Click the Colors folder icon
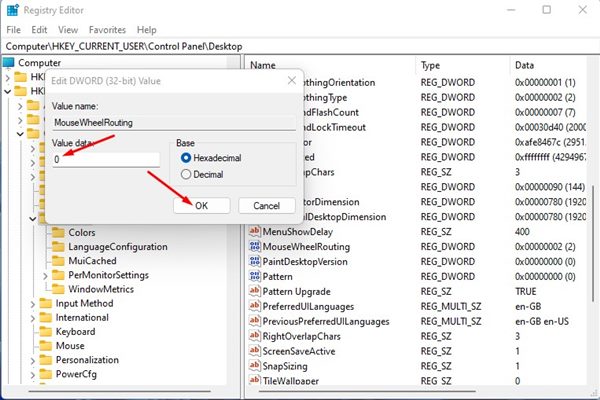The image size is (600, 400). (58, 232)
